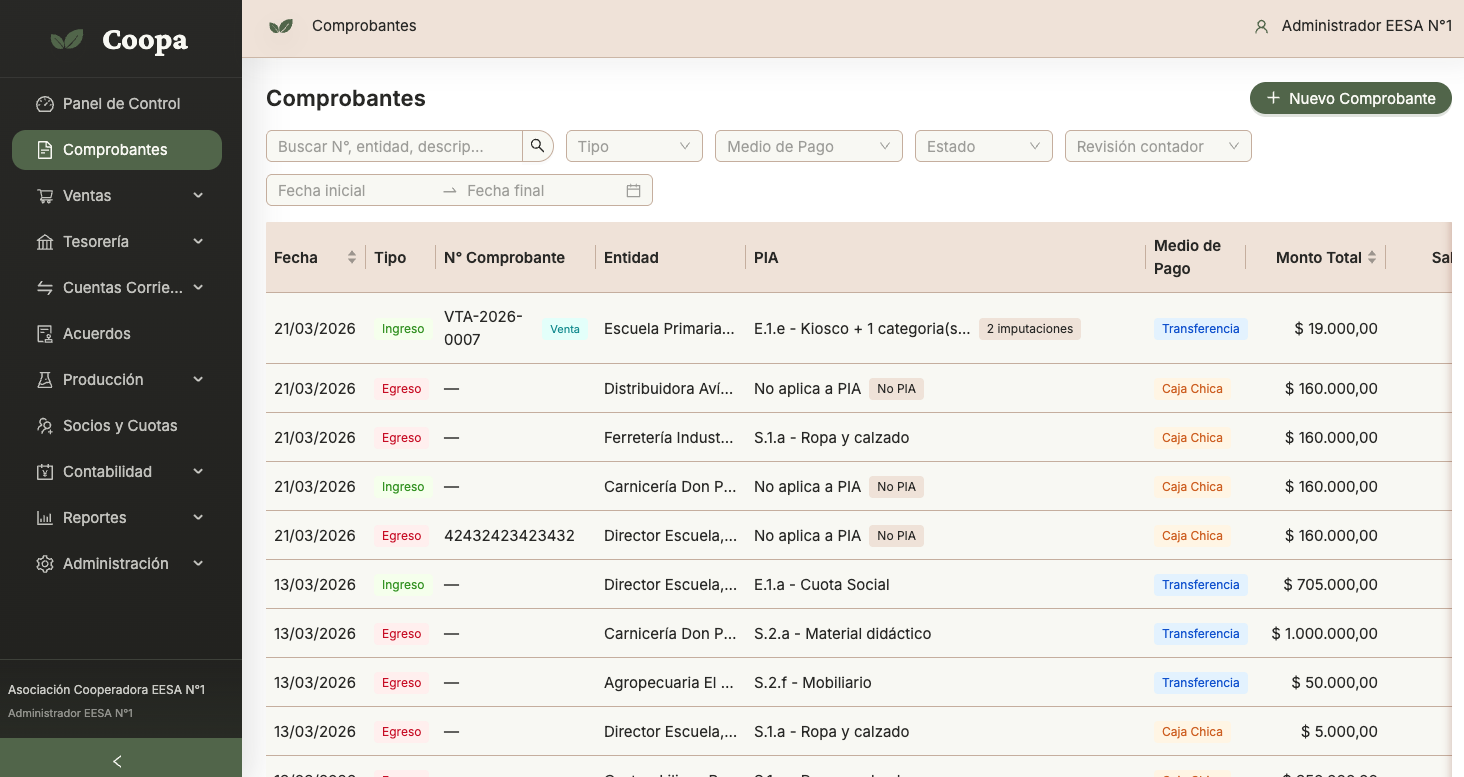Focus the search N°, entidad field
The image size is (1464, 777).
[394, 146]
